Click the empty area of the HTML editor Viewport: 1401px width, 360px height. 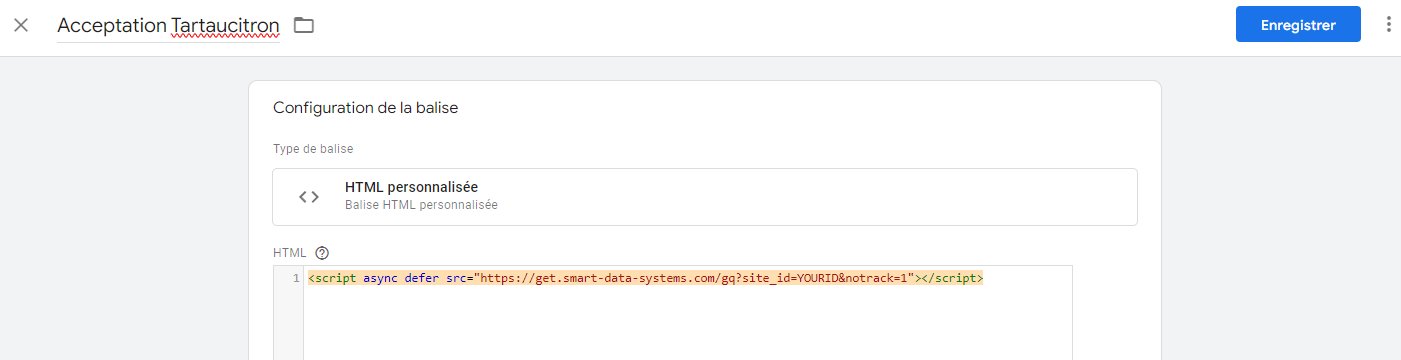click(x=688, y=325)
